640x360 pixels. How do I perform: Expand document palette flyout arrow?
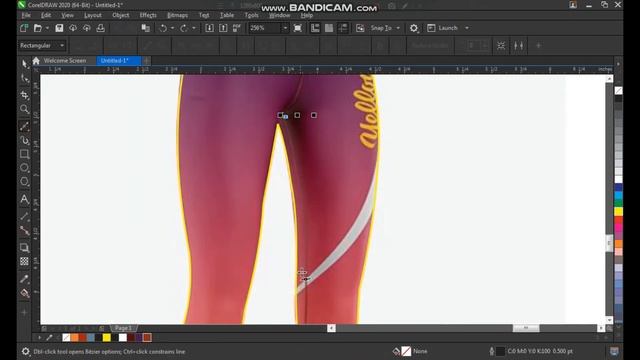pyautogui.click(x=40, y=338)
